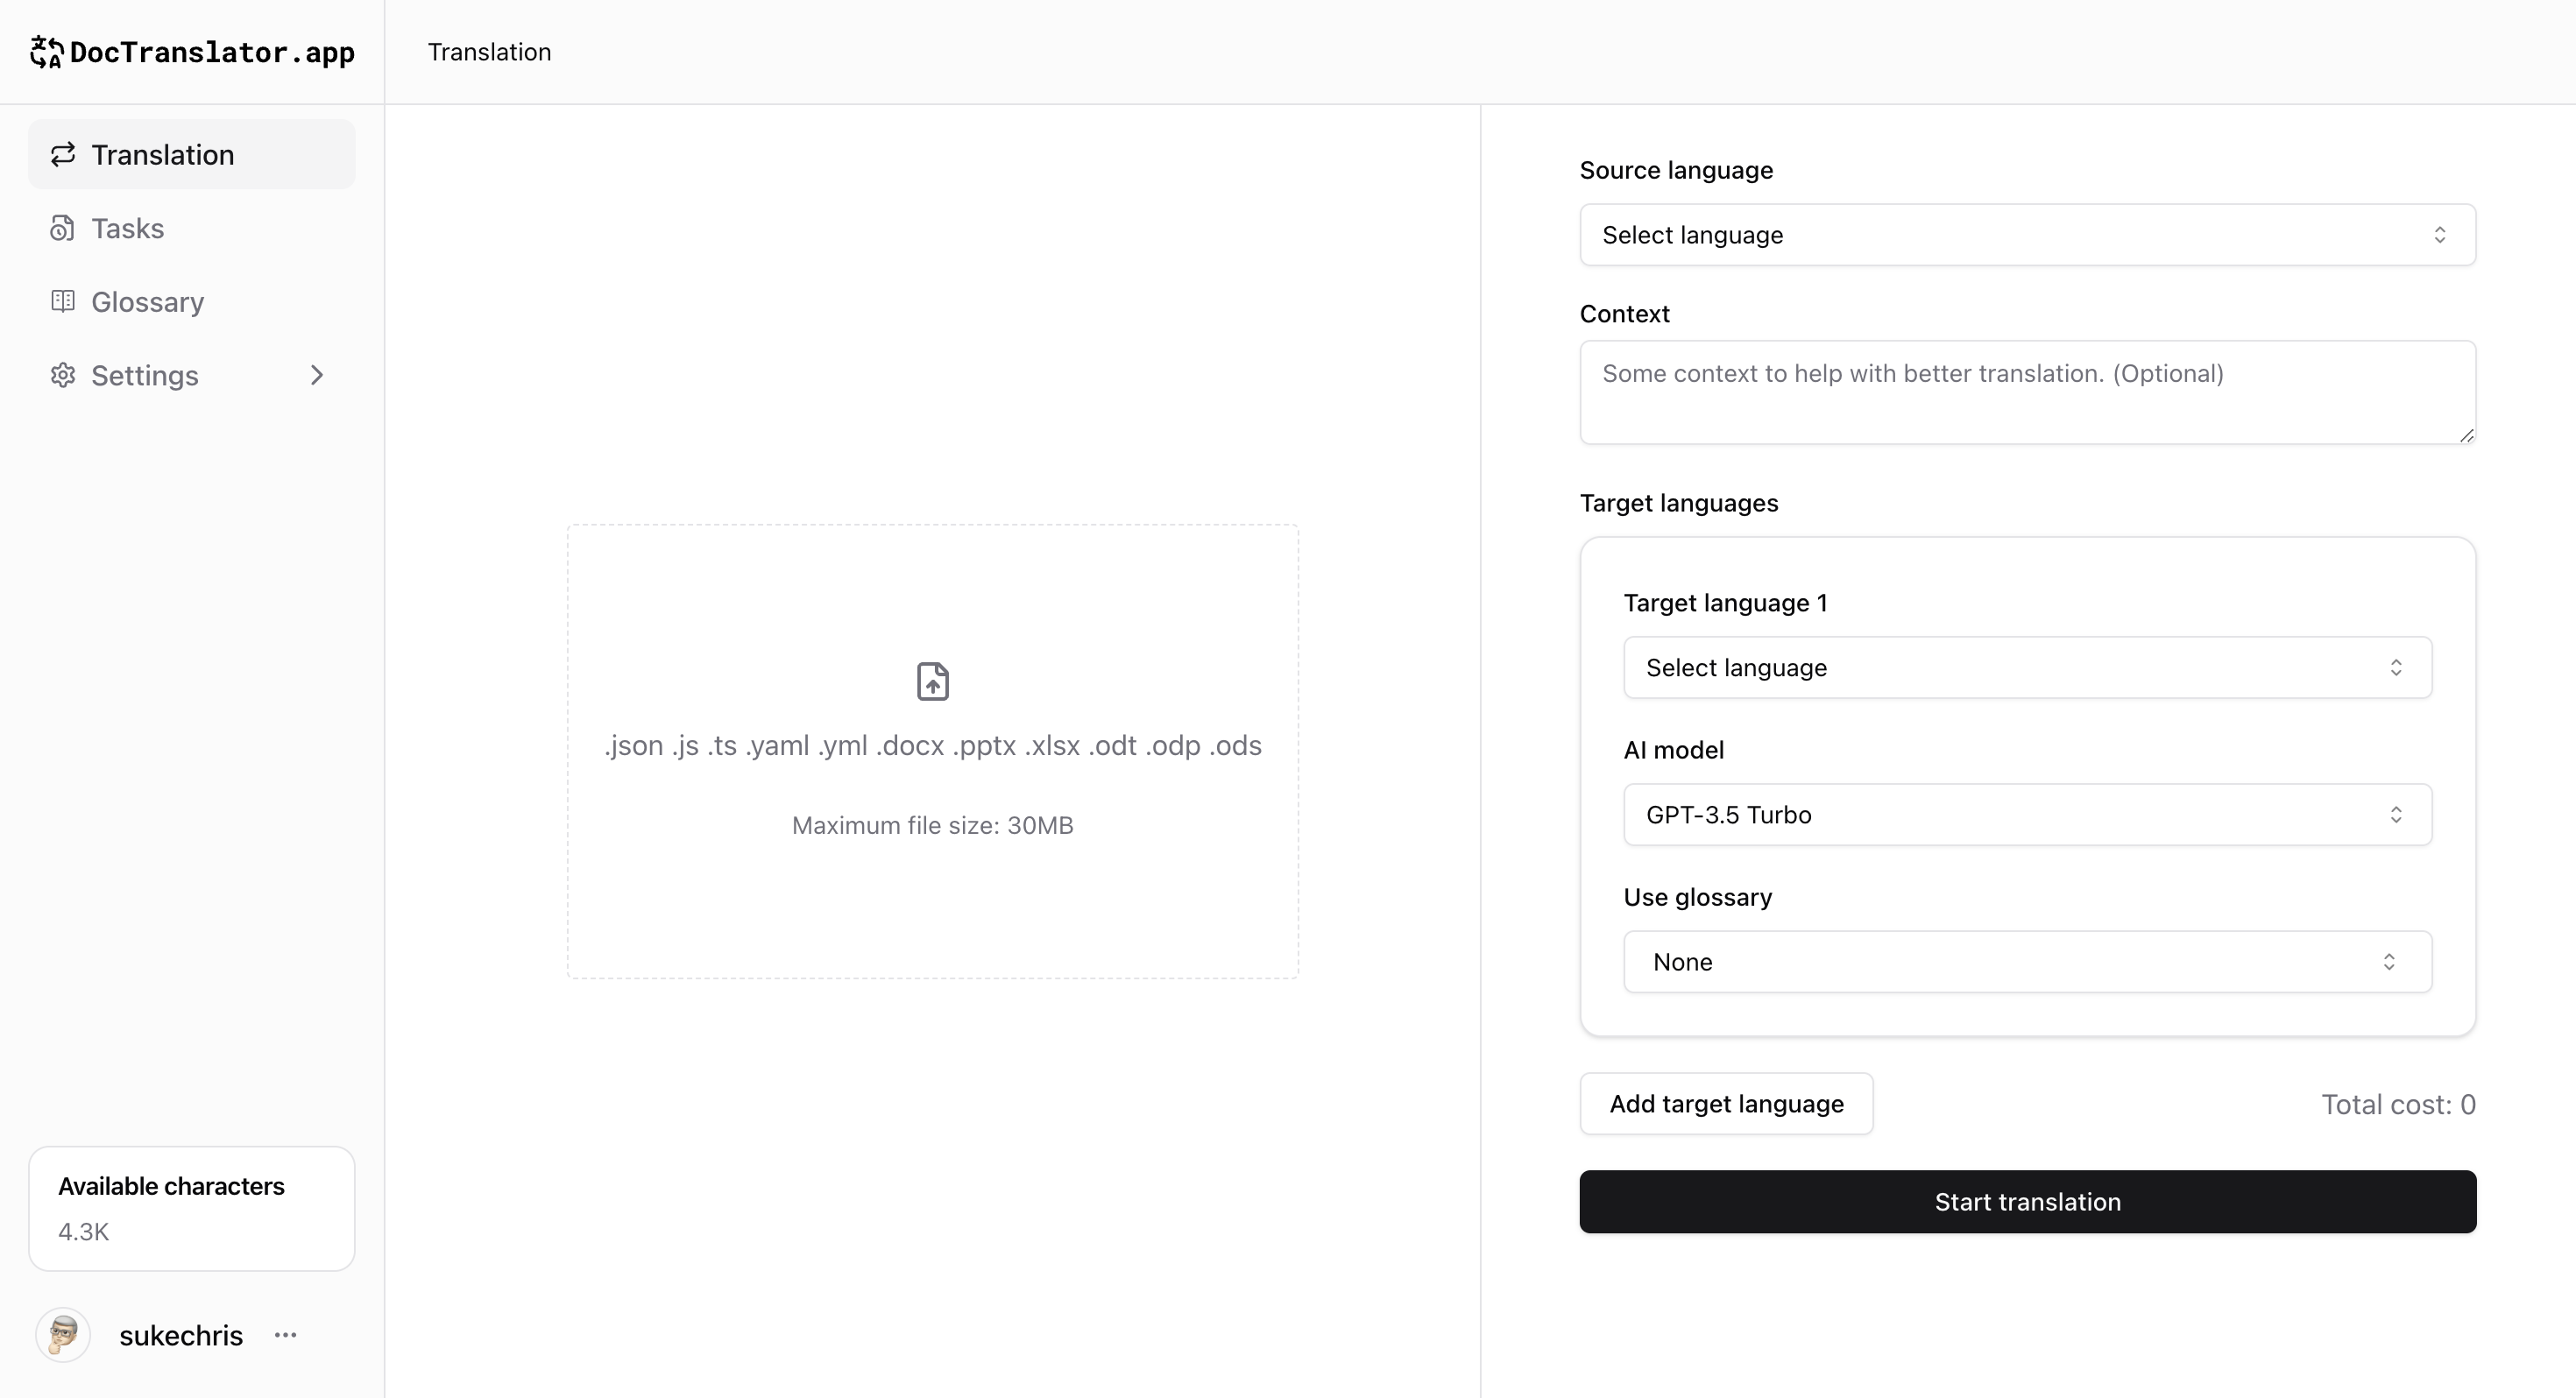Click the Available characters card
The image size is (2576, 1398).
coord(191,1208)
